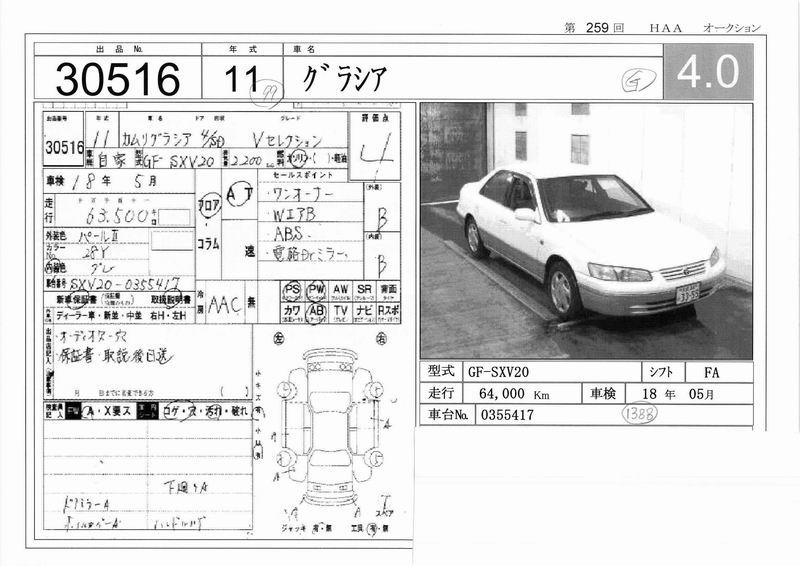The width and height of the screenshot is (800, 566).
Task: Click the カワ equipment box
Action: tap(292, 313)
